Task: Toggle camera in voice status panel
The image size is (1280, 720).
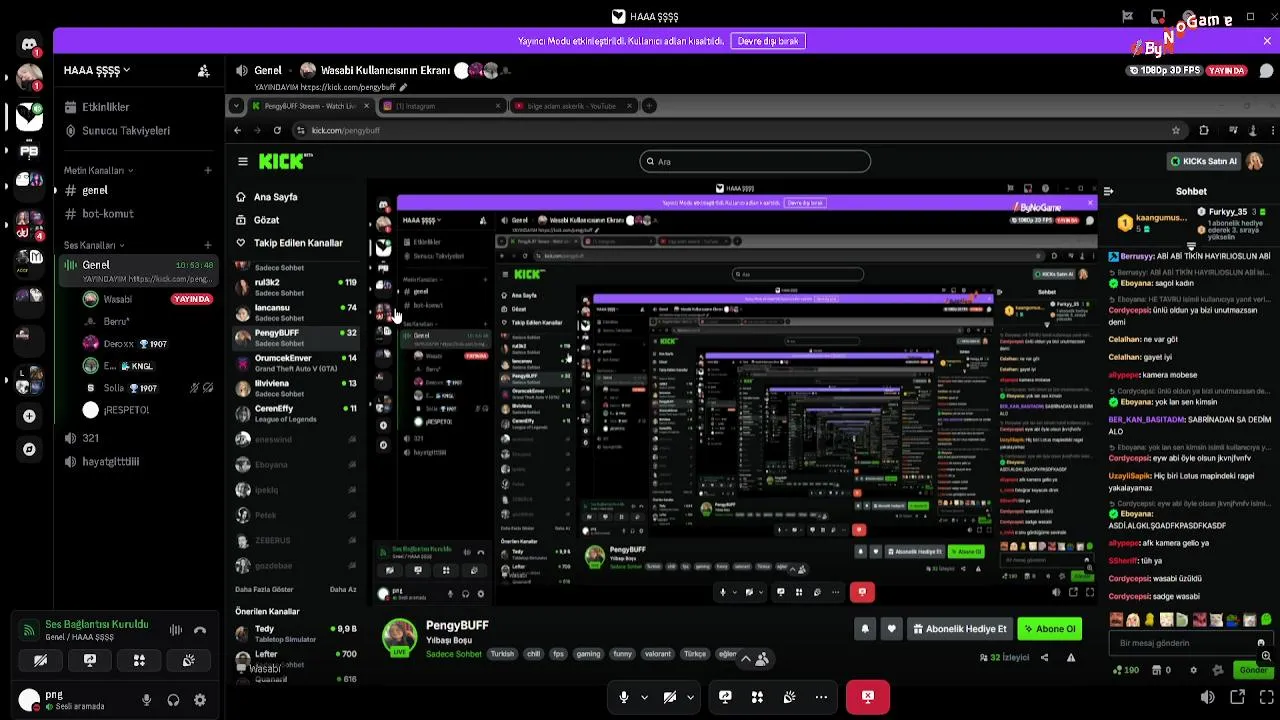Action: pos(41,660)
